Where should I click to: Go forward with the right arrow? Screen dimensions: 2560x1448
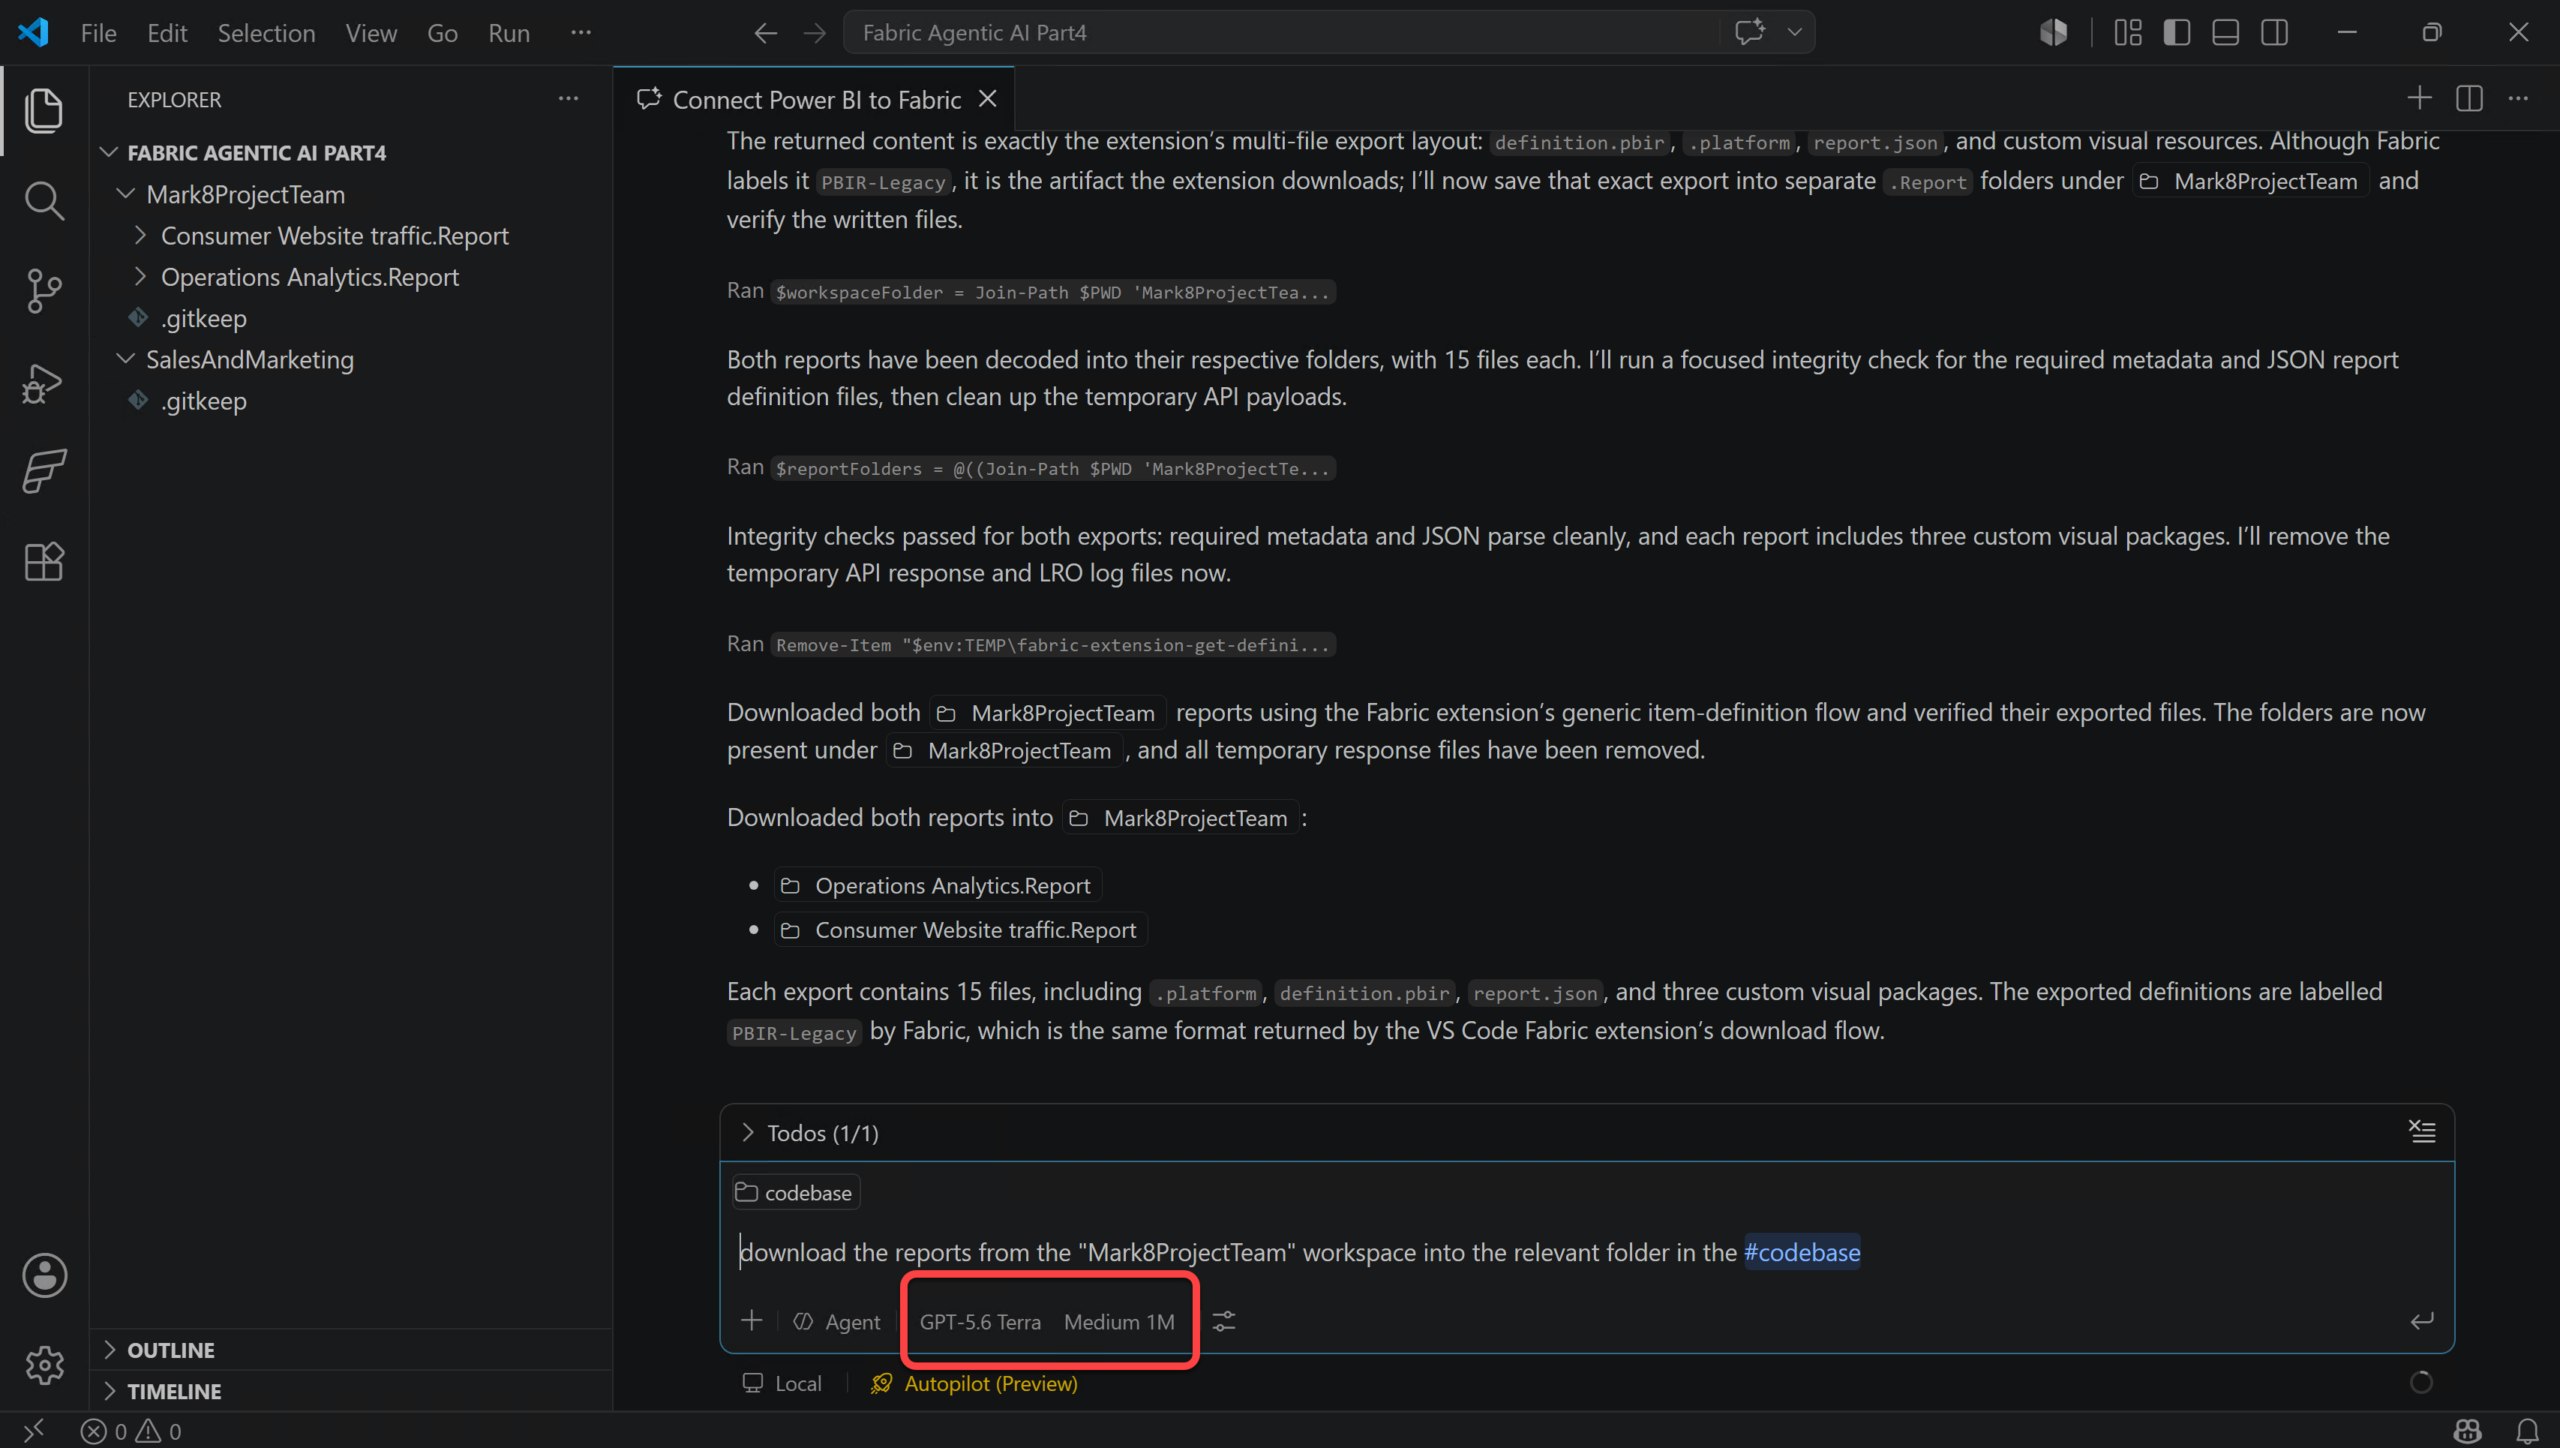815,33
